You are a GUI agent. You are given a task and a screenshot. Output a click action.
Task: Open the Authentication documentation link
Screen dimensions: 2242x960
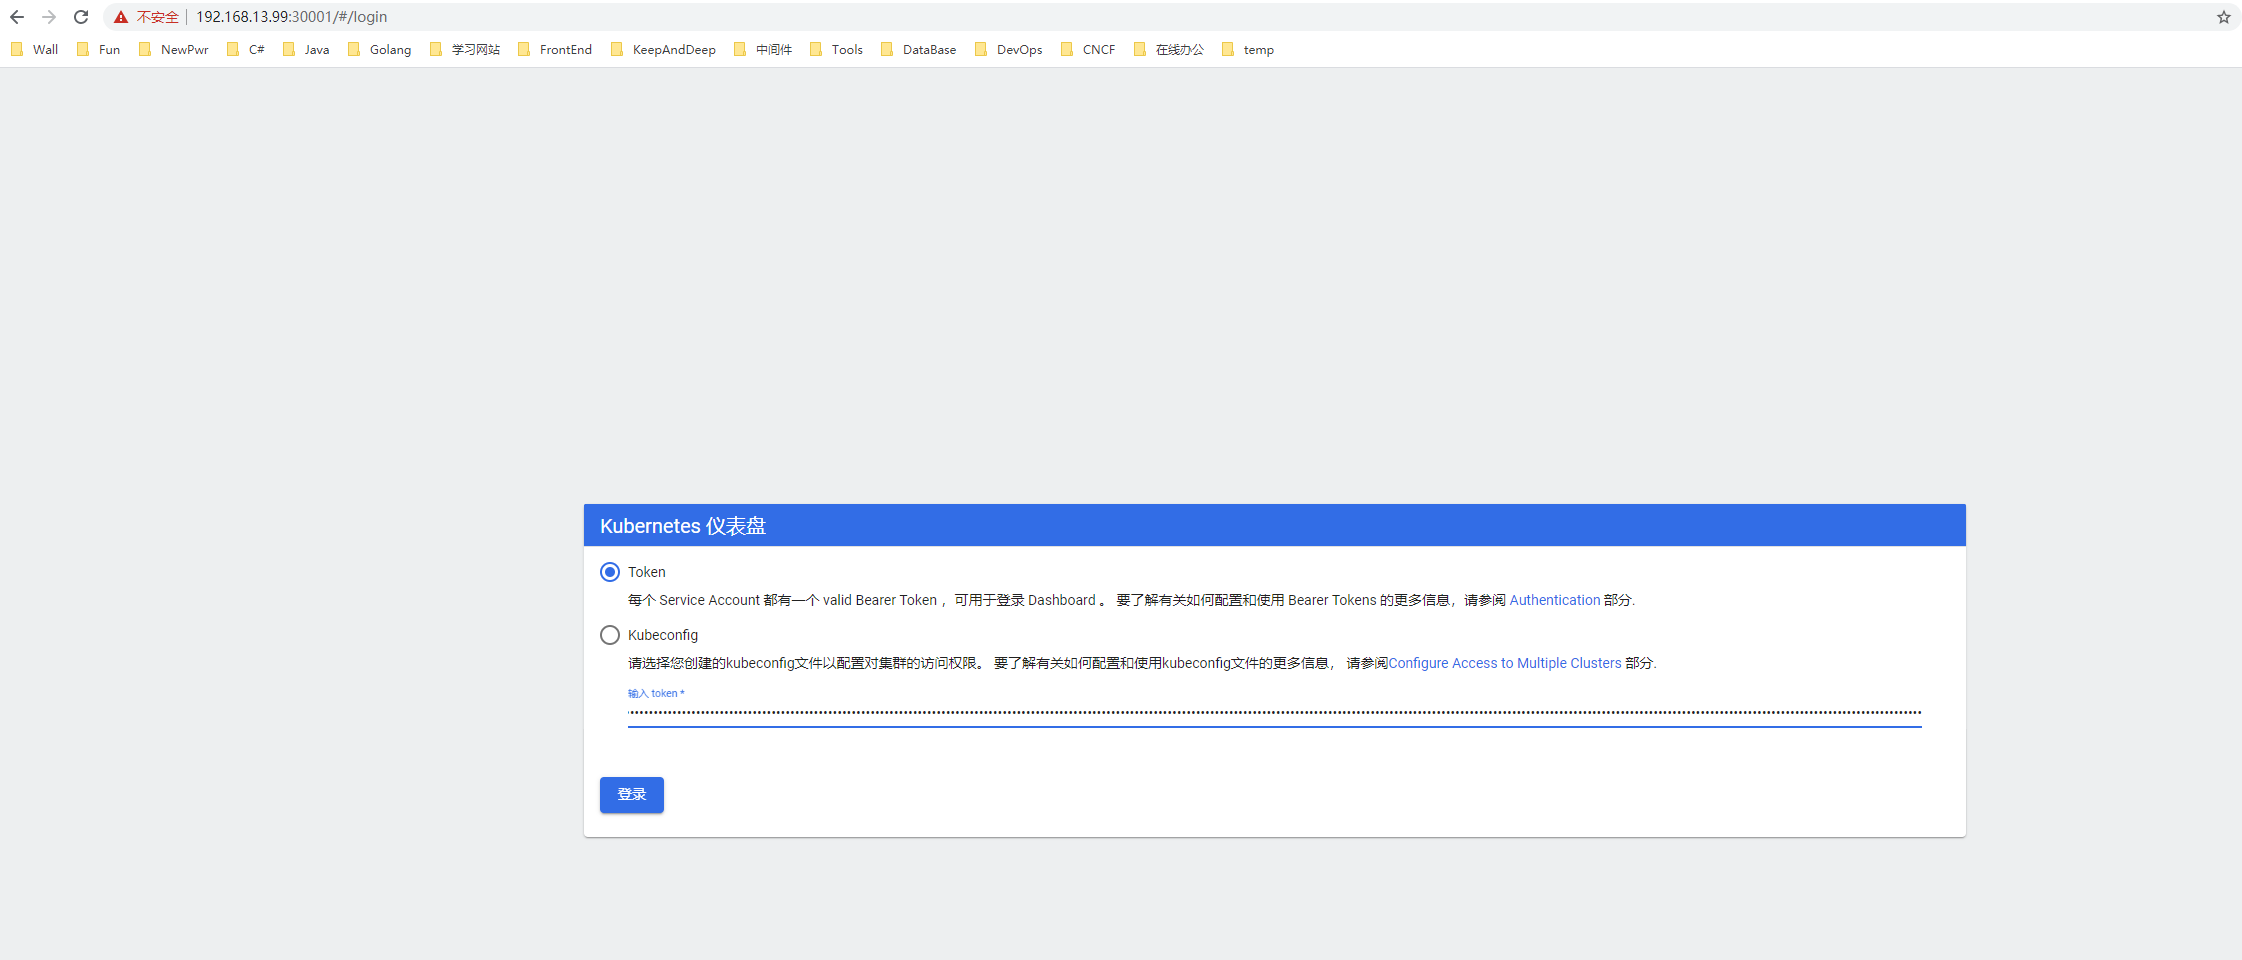point(1555,600)
